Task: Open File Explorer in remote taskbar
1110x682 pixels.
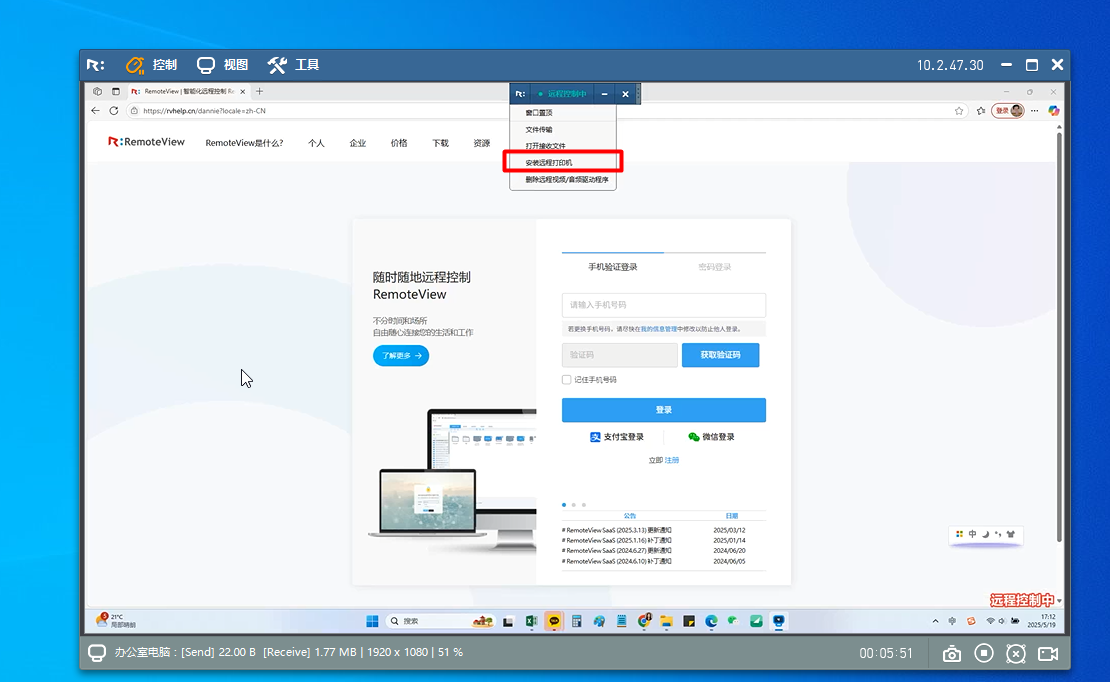Action: 666,621
